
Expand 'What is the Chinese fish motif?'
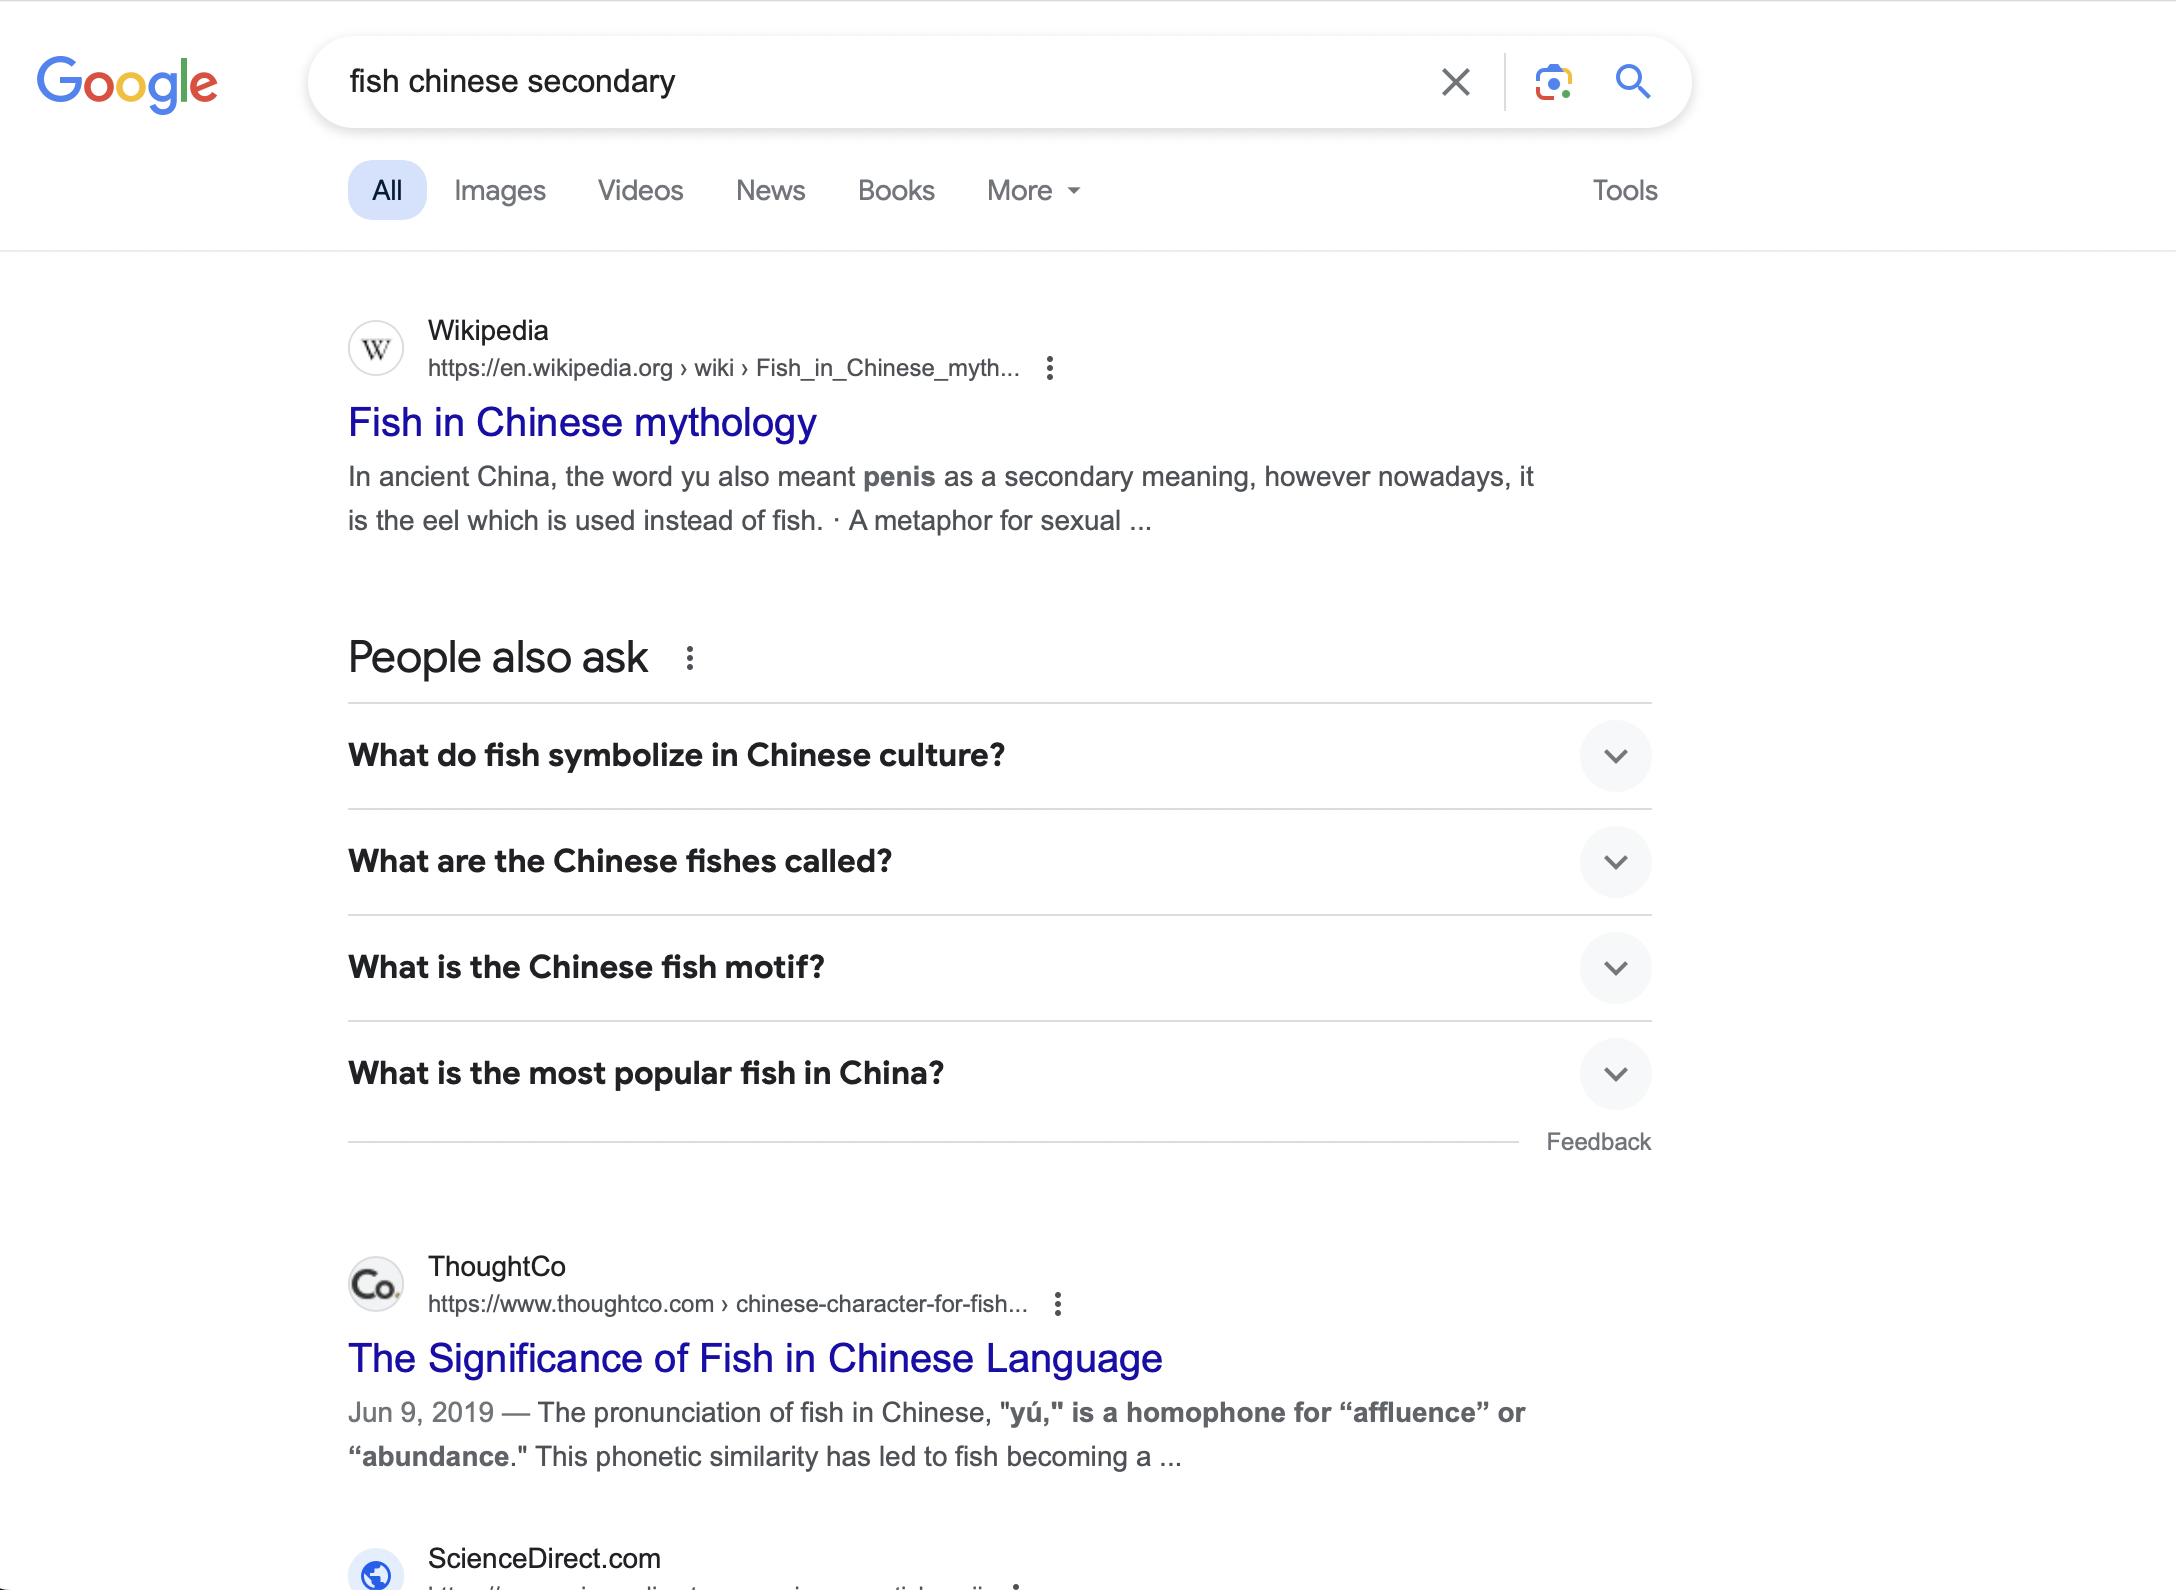tap(1615, 968)
